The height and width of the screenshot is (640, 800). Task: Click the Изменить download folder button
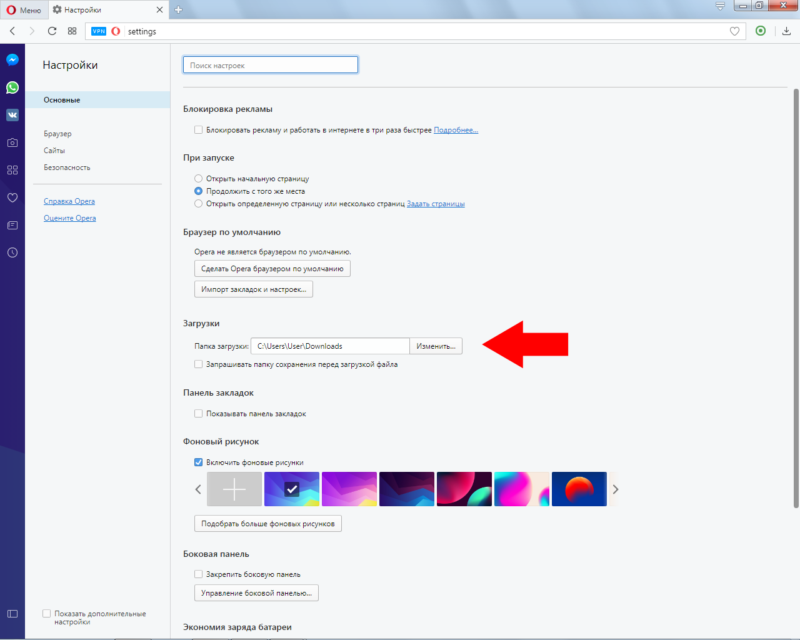(436, 346)
